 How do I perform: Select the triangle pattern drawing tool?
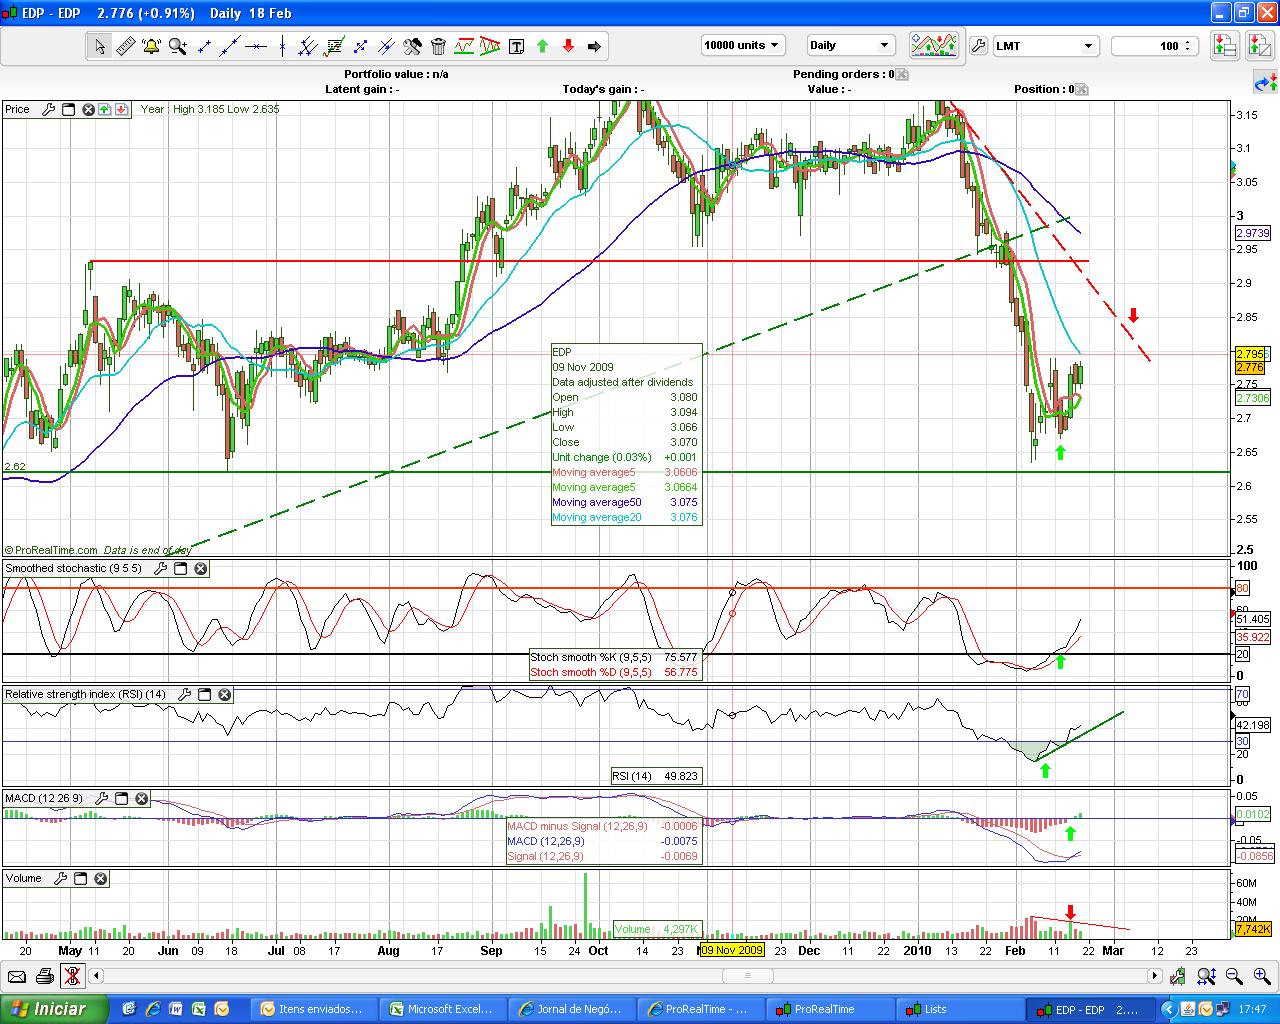490,46
